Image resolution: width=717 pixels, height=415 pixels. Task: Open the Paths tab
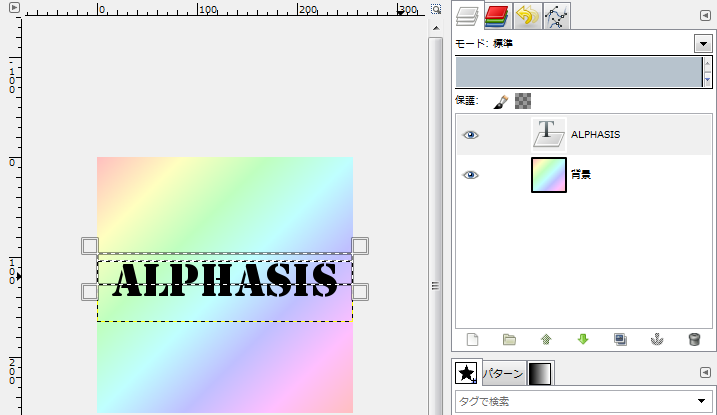click(556, 16)
